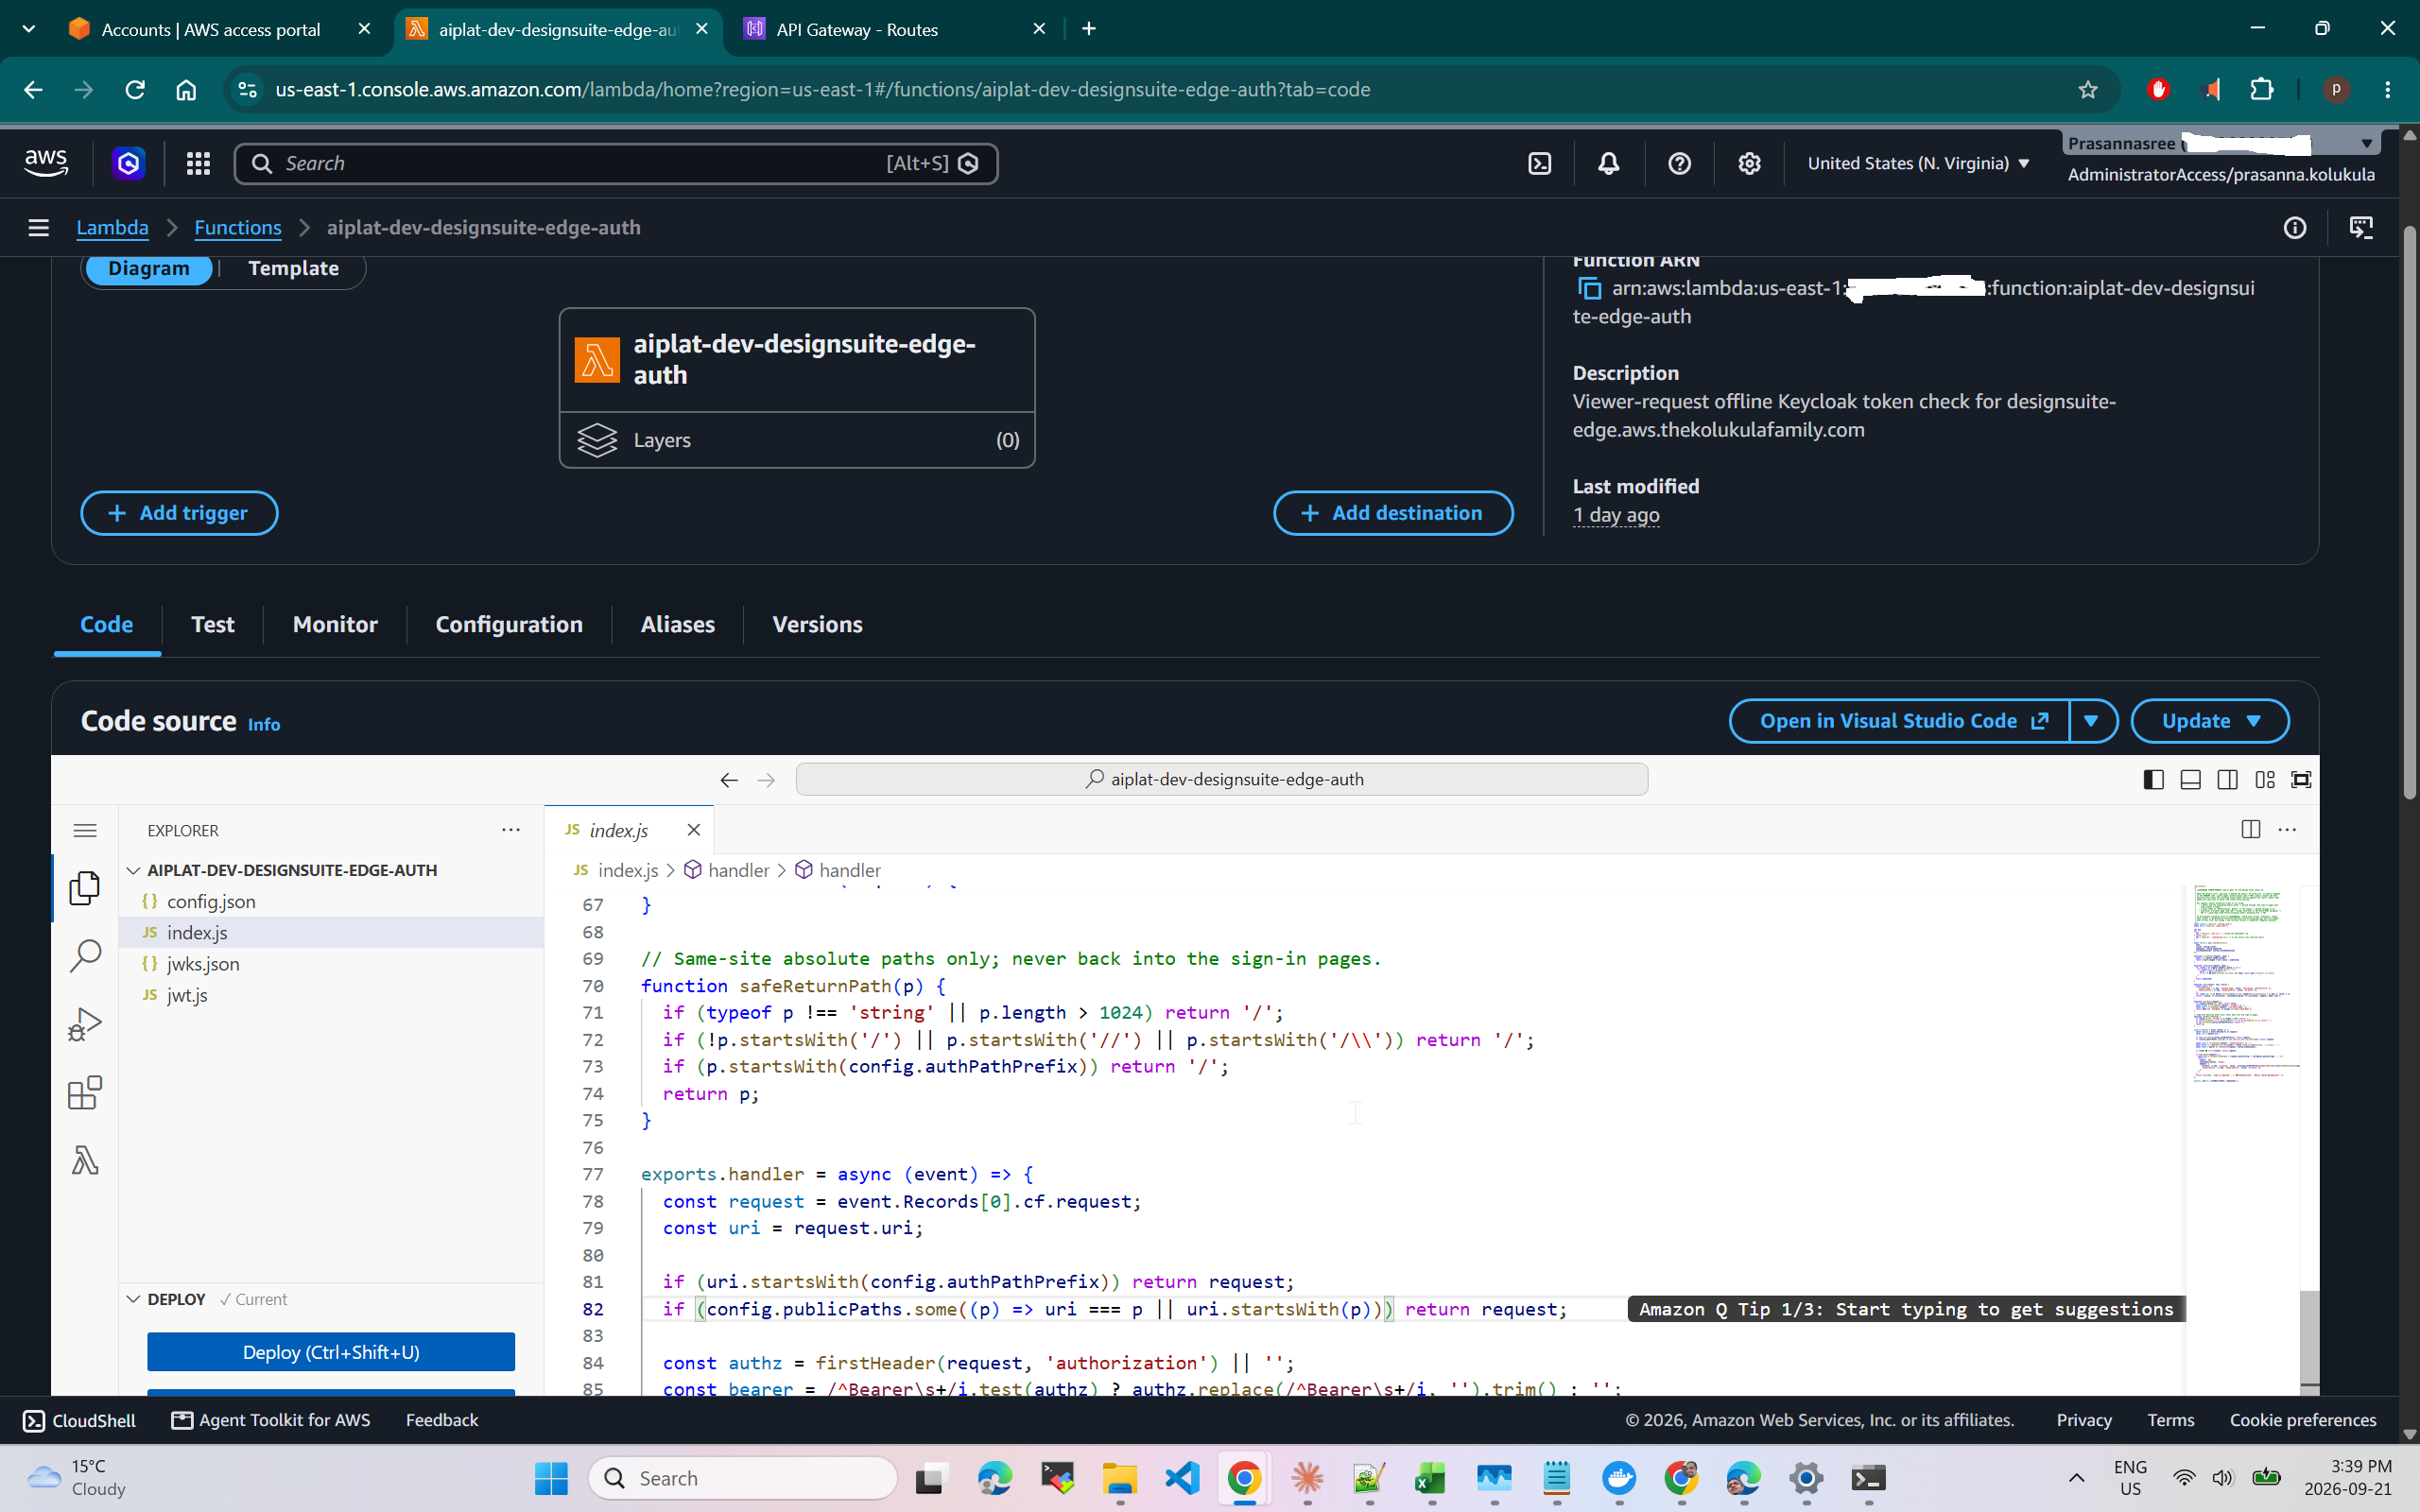
Task: Switch to the Test tab
Action: (x=213, y=624)
